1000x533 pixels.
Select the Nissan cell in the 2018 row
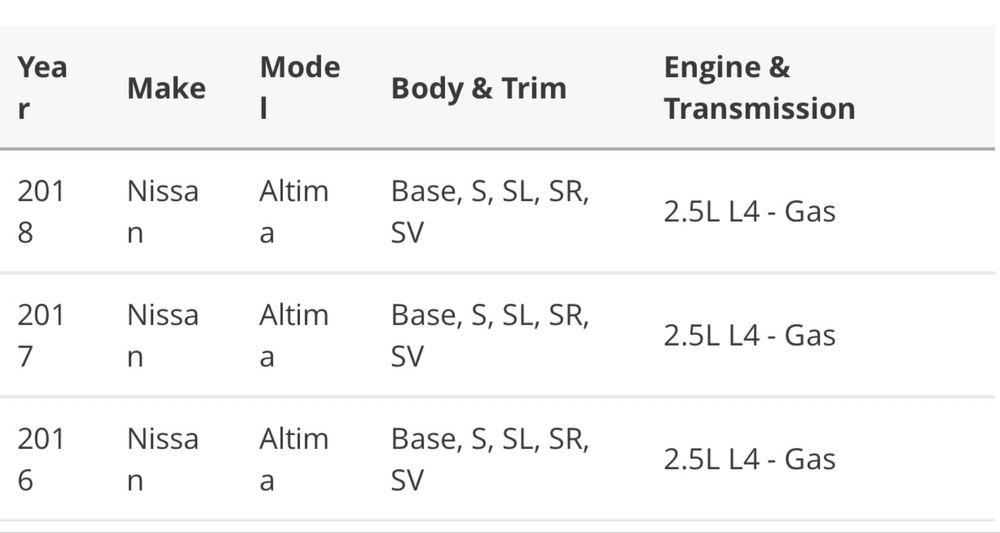(x=162, y=211)
